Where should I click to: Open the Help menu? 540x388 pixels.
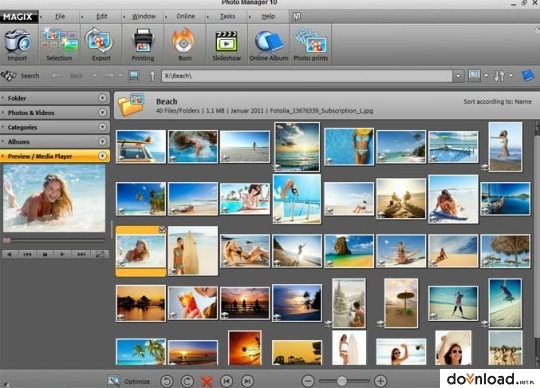[268, 16]
